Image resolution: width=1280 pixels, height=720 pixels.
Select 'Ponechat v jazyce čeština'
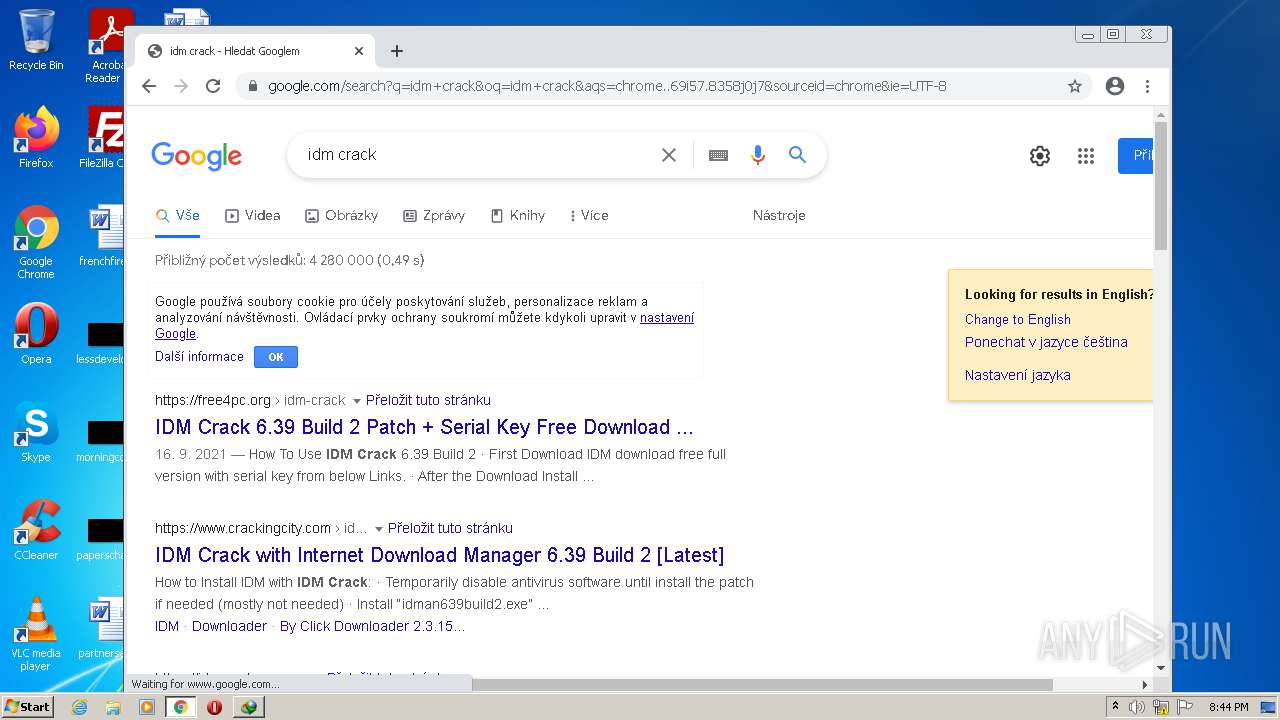click(1046, 342)
